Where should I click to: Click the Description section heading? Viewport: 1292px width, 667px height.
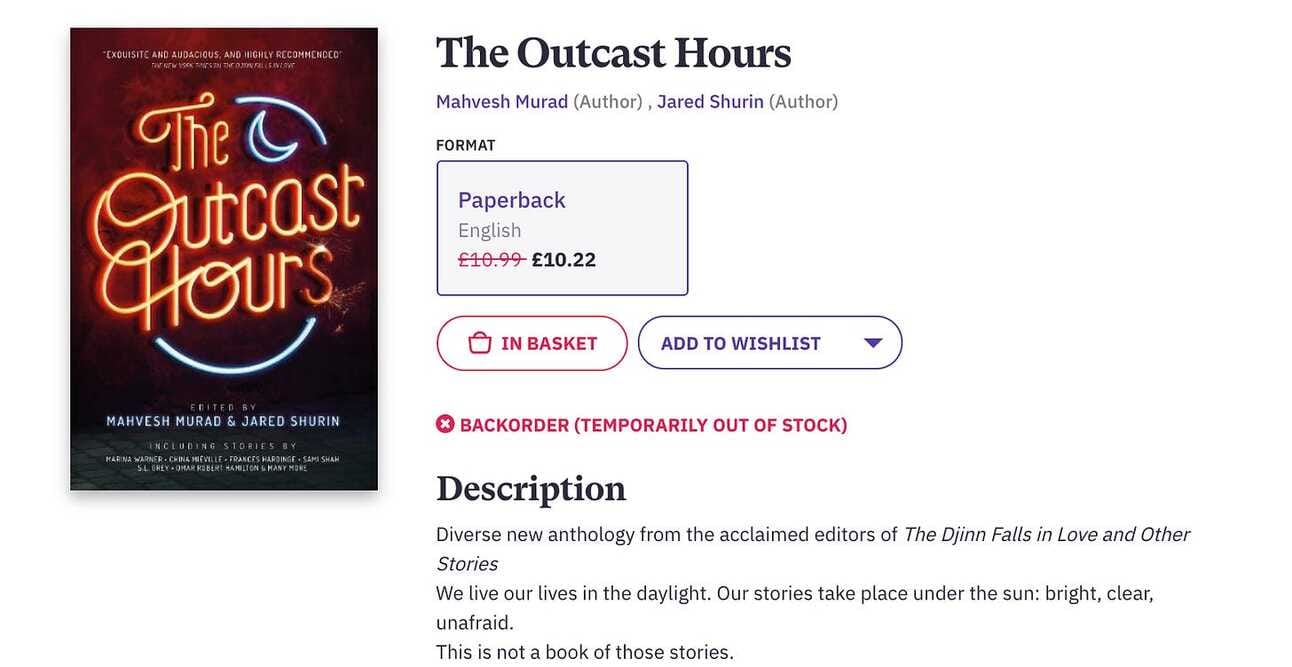tap(531, 488)
